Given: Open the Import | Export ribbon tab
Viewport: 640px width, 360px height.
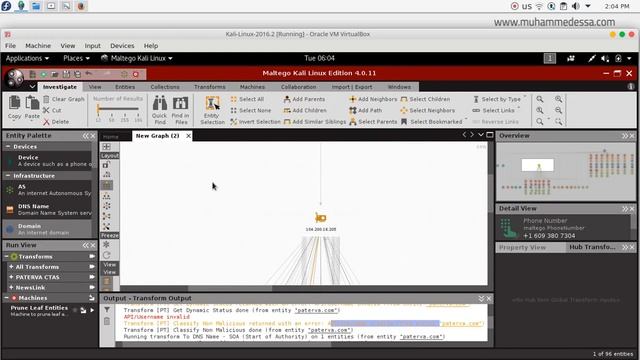Looking at the screenshot, I should click(352, 87).
